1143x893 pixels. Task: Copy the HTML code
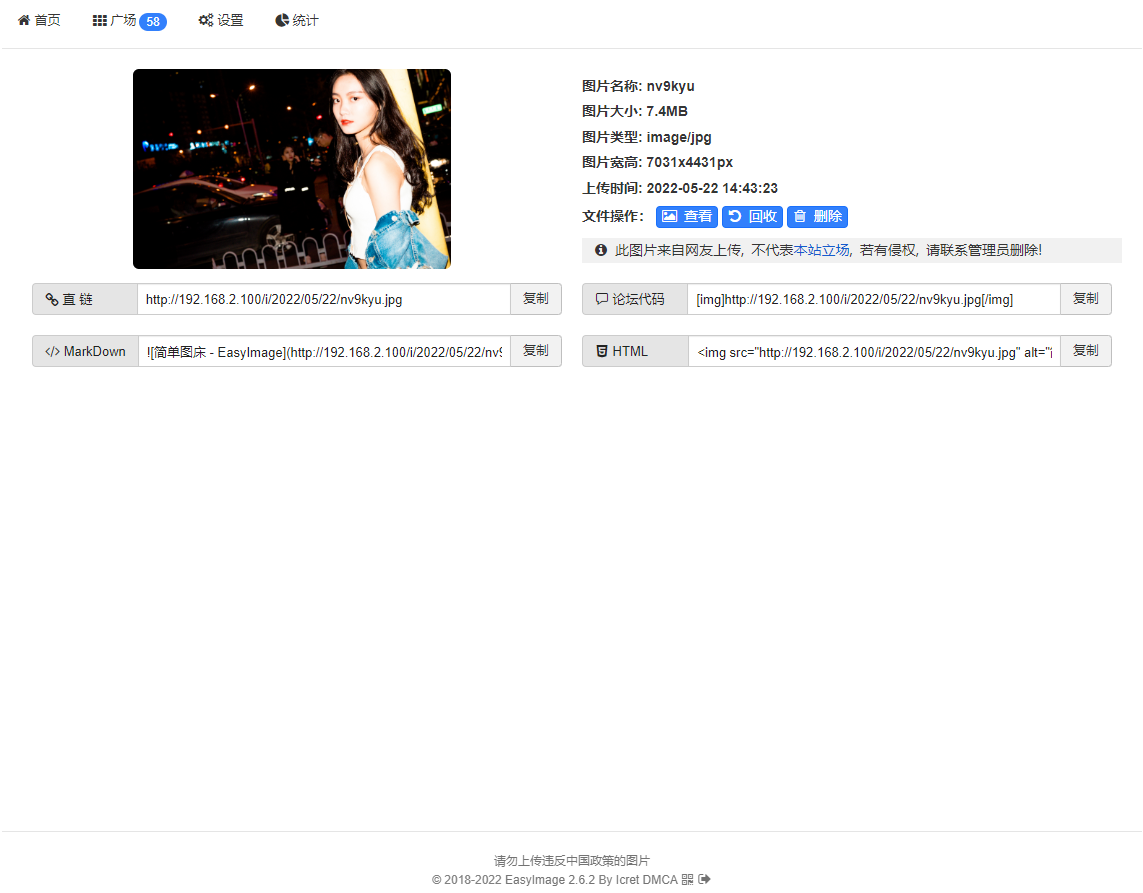1085,351
